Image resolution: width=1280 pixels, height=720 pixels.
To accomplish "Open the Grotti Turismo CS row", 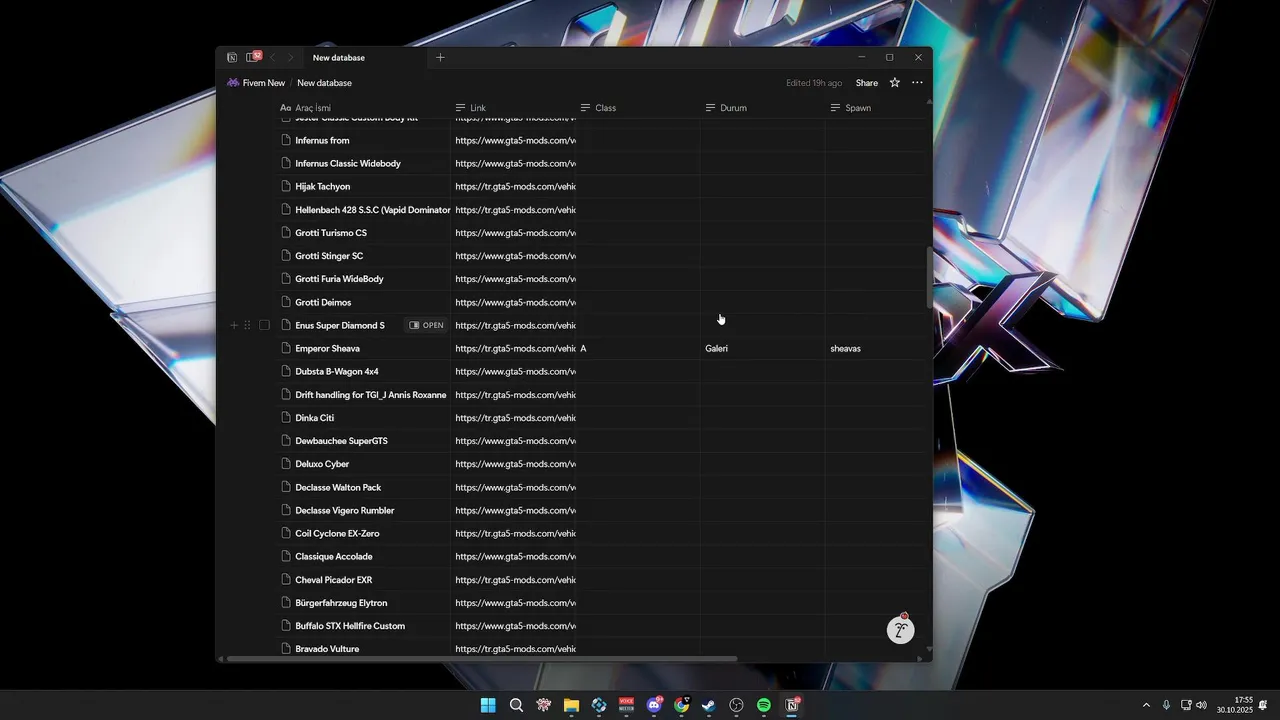I will click(x=331, y=233).
